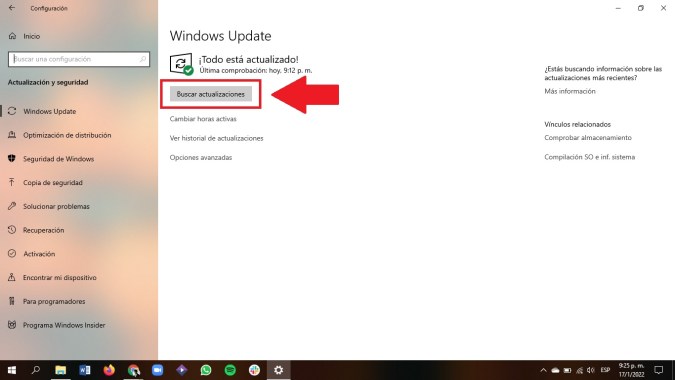Open Compilación SO e inf. sistema link

pos(589,157)
